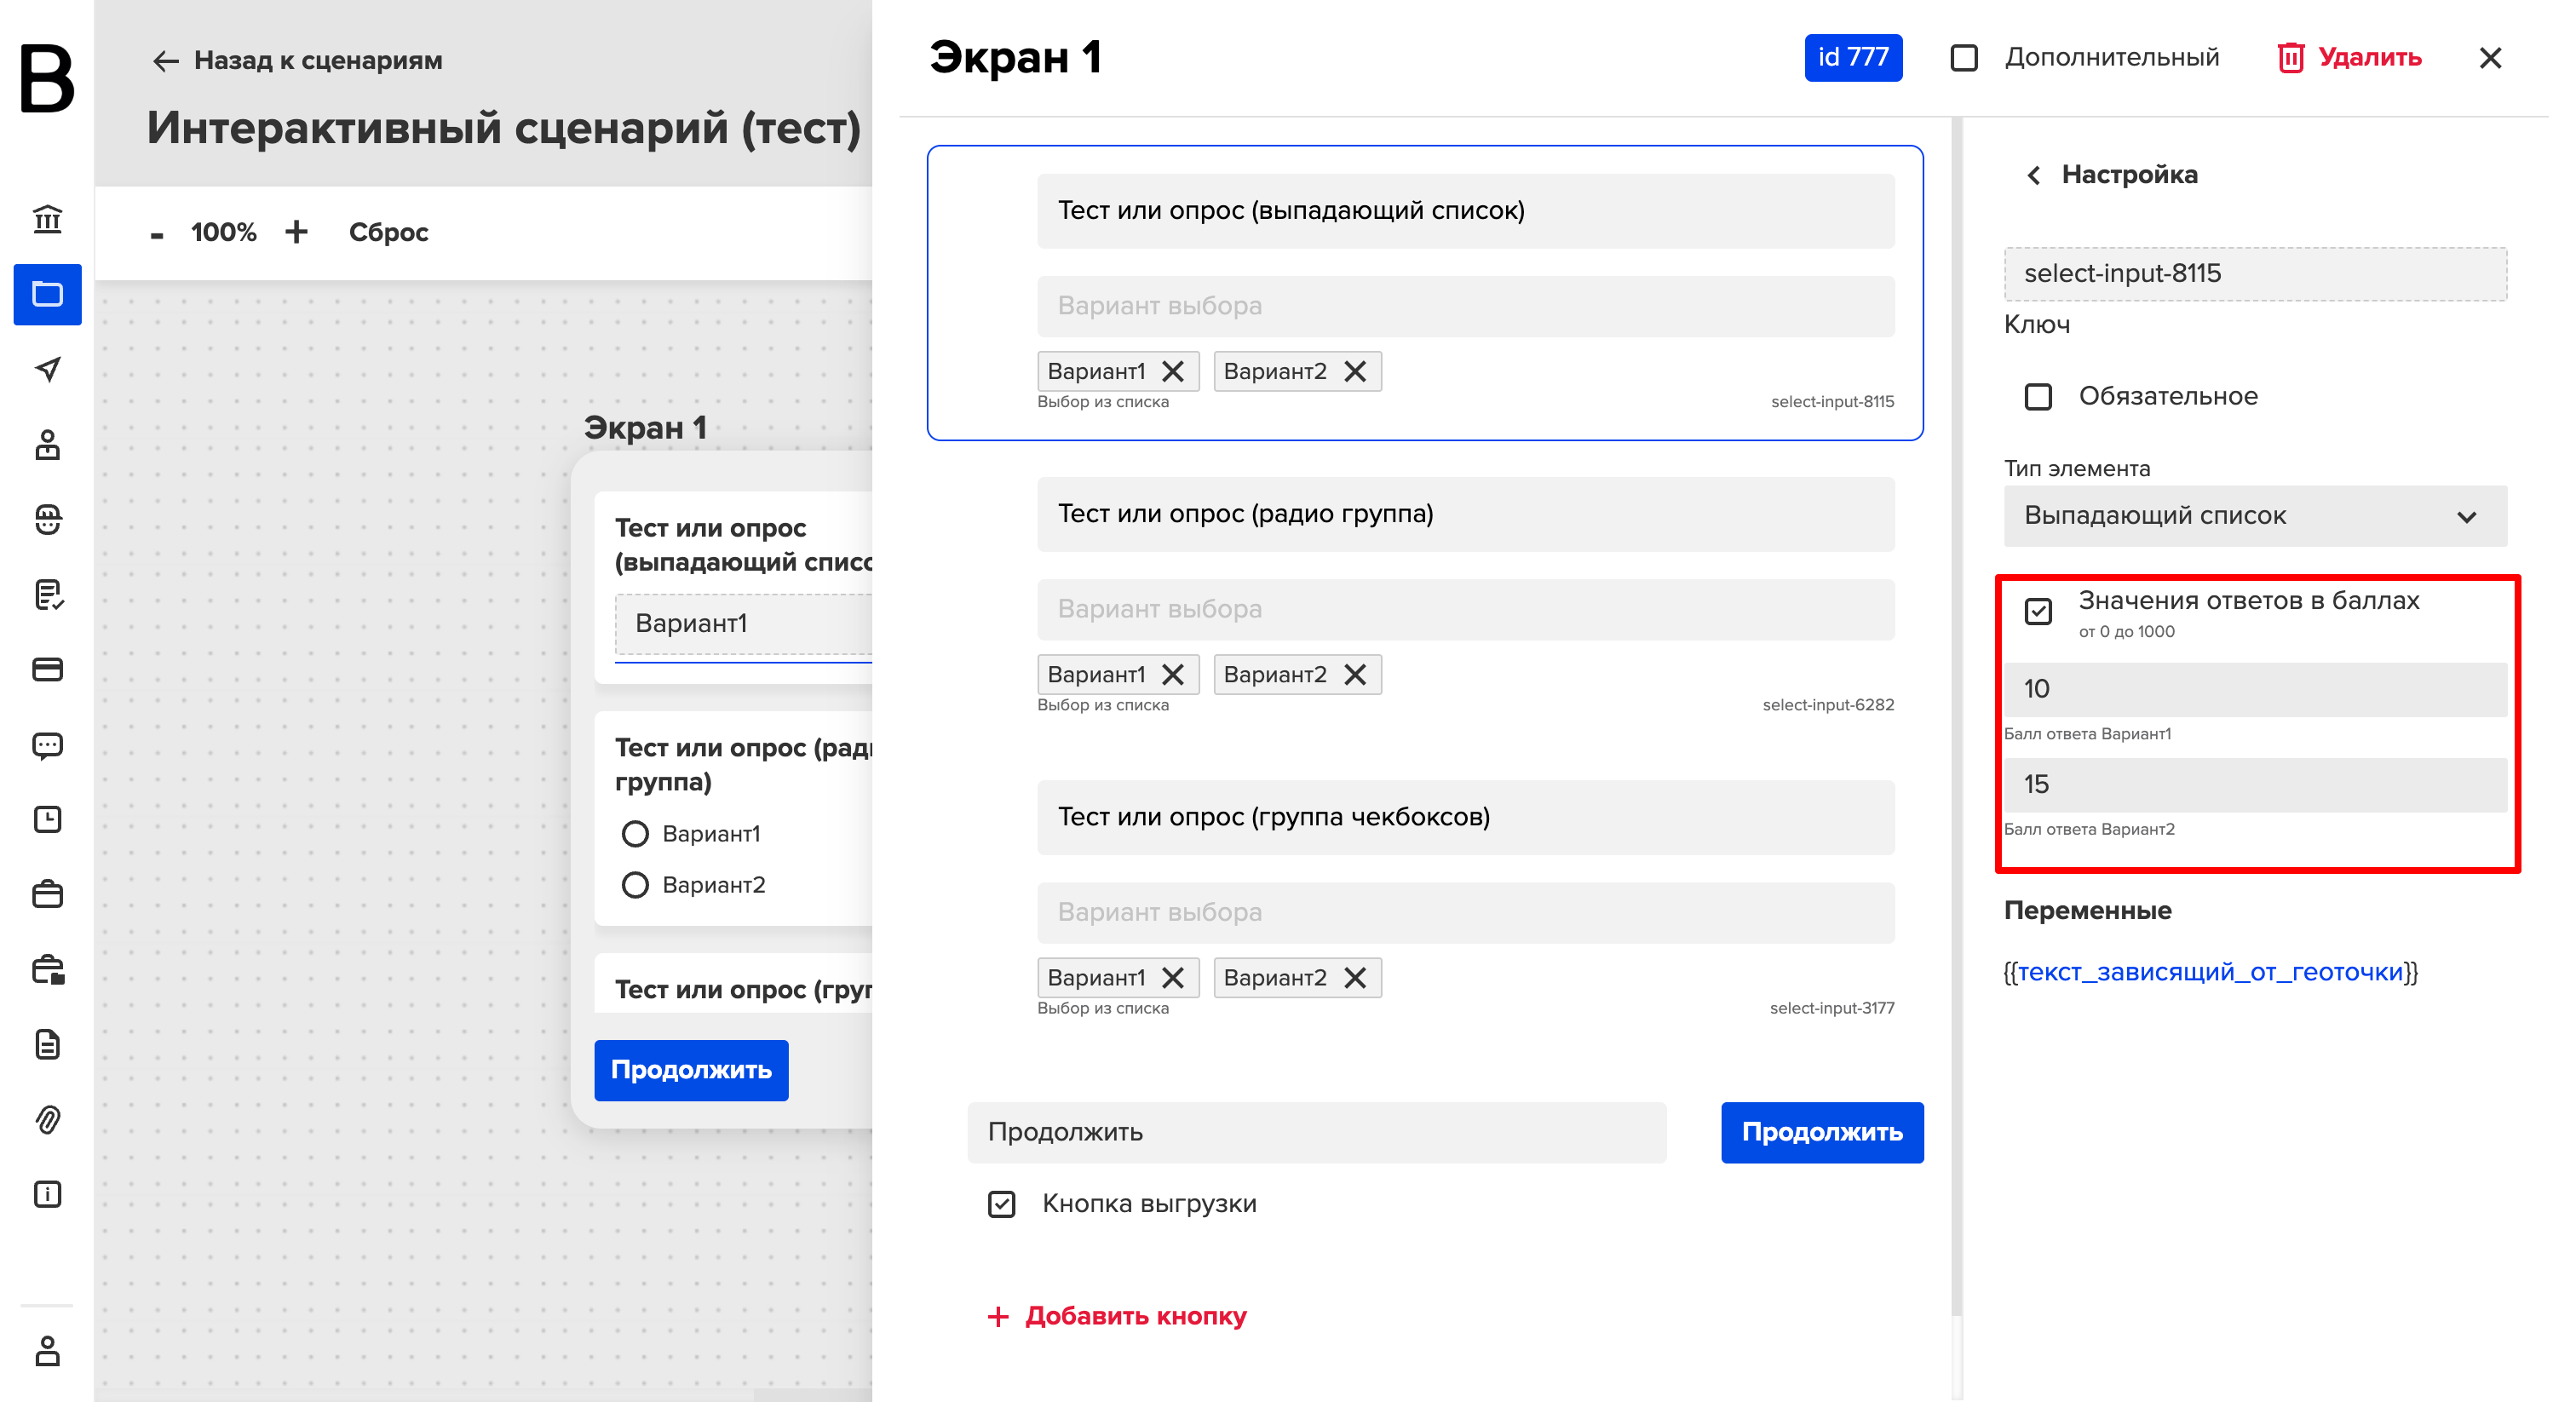Zoom in with plus button
The width and height of the screenshot is (2576, 1402).
click(296, 232)
